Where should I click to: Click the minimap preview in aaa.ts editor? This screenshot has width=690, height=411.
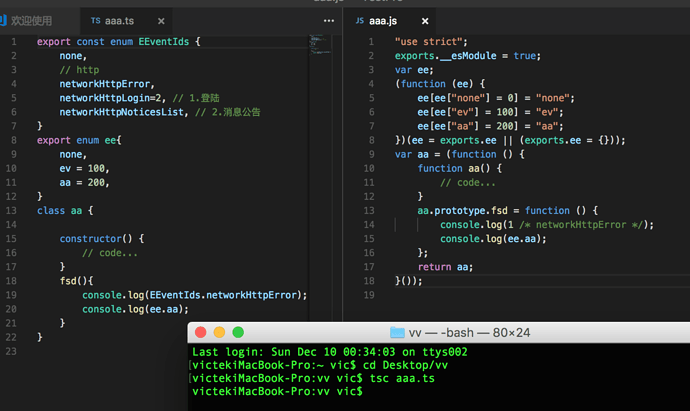(x=320, y=45)
